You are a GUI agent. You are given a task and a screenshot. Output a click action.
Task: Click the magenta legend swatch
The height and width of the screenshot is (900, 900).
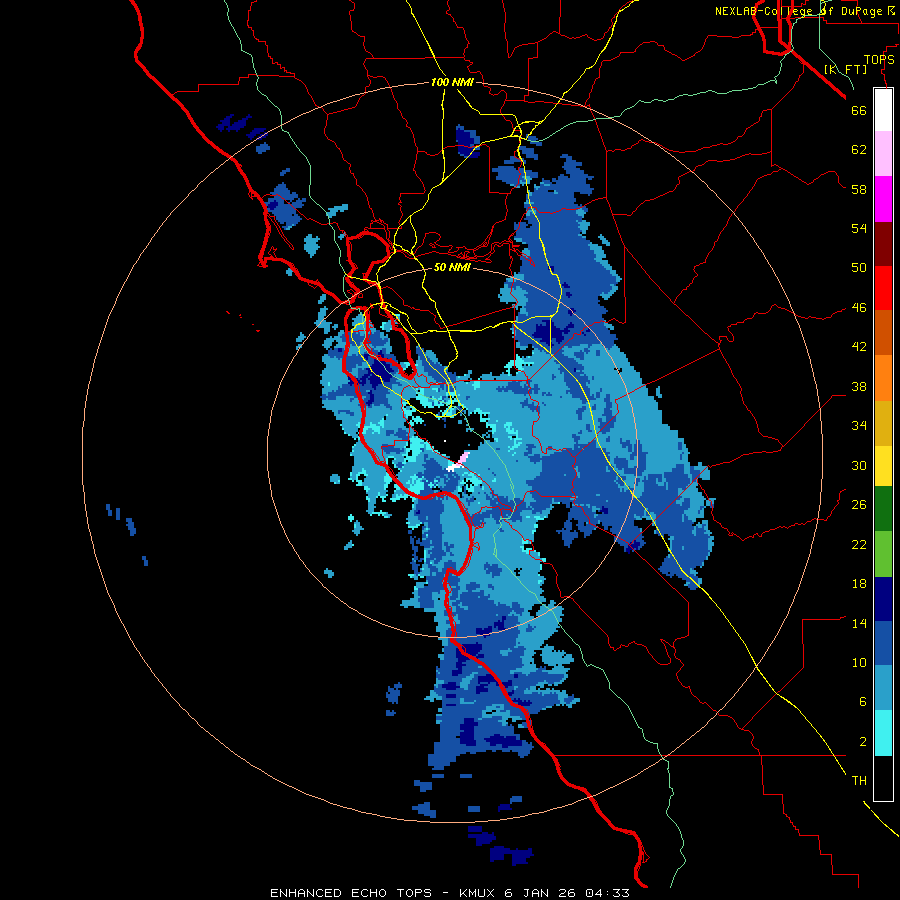(883, 199)
